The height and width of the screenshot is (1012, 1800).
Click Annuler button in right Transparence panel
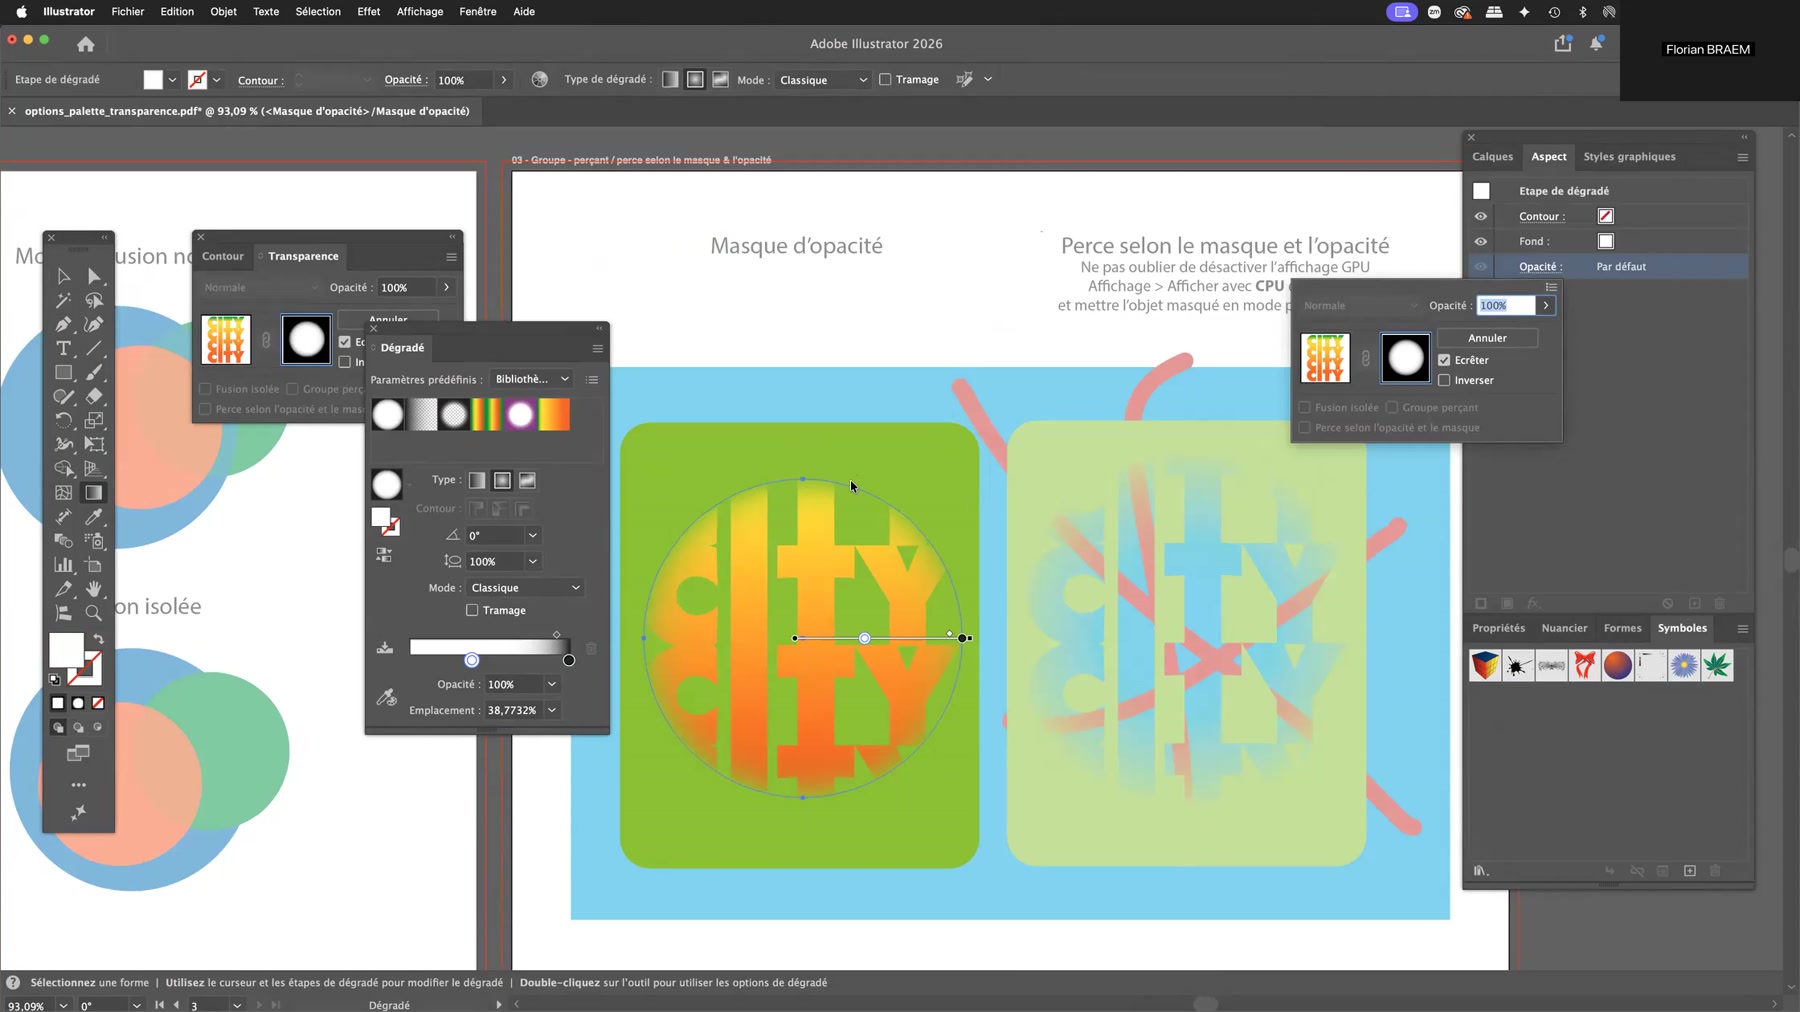click(x=1487, y=338)
